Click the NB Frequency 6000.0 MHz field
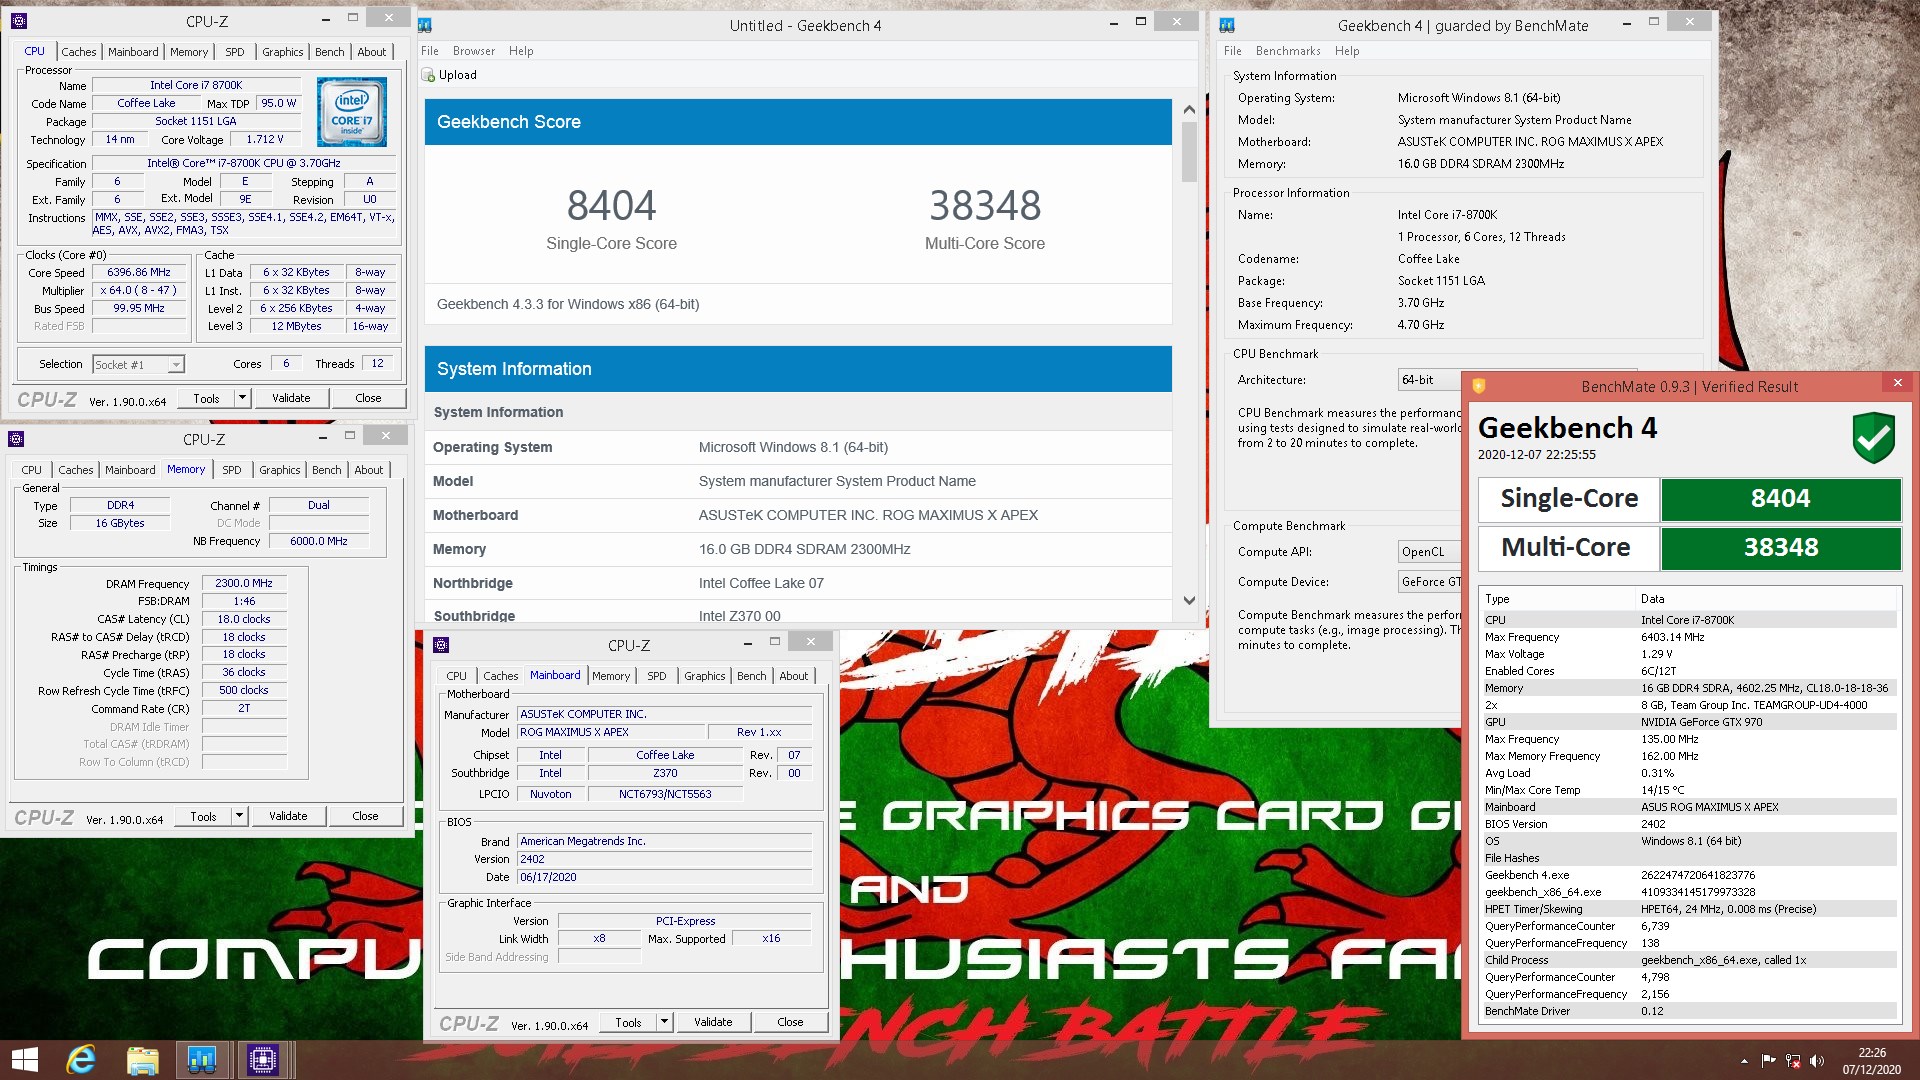The width and height of the screenshot is (1920, 1080). (x=319, y=541)
